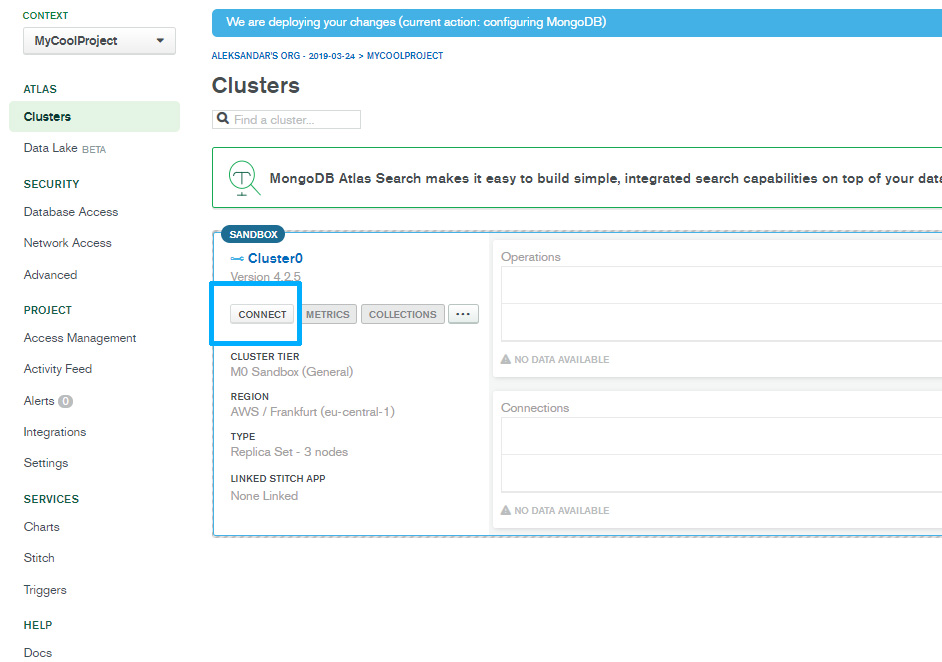Click the Atlas Search magnifier icon
The height and width of the screenshot is (662, 942).
[244, 178]
